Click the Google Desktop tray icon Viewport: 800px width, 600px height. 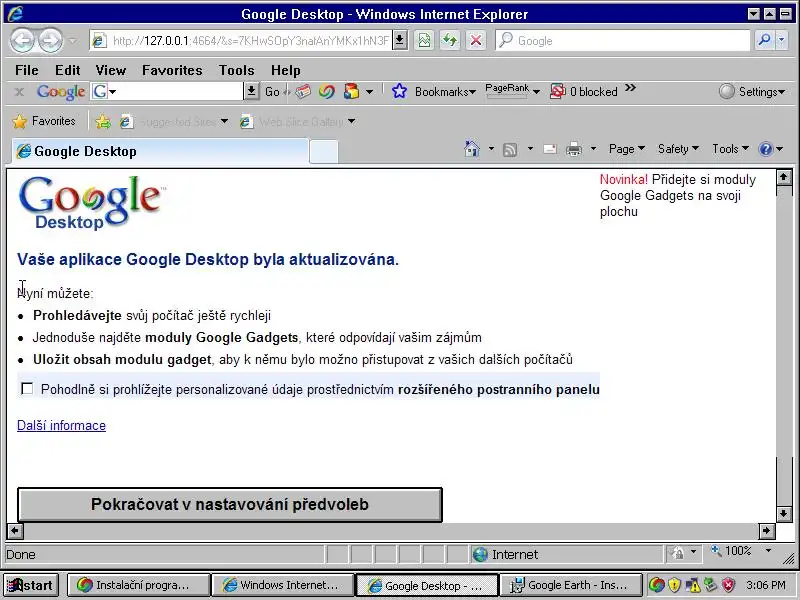pos(657,585)
